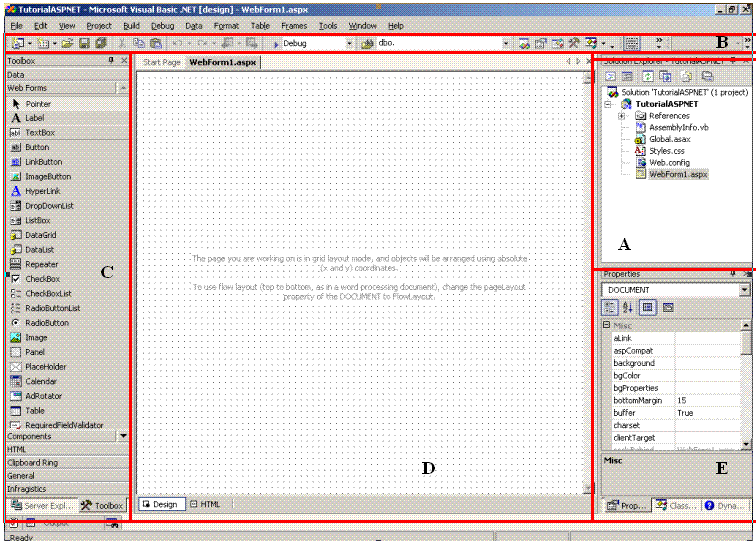Select the Label control in Toolbox
Screen dimensions: 756x541
click(68, 118)
